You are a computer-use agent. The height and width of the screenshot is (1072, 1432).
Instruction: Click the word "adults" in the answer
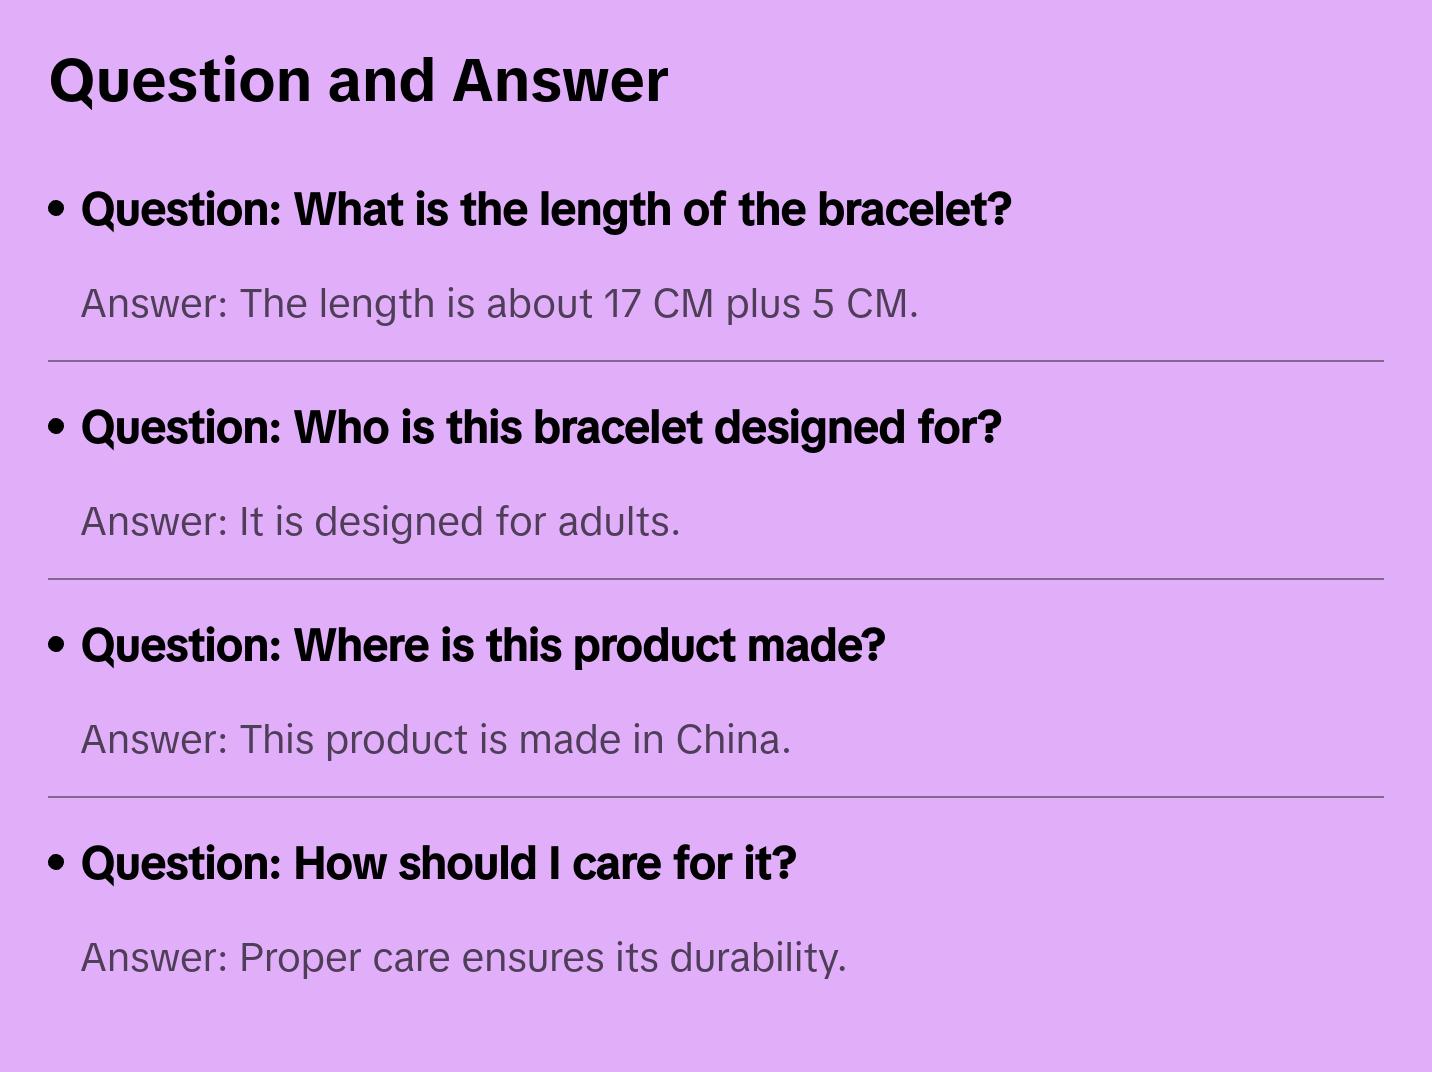(x=618, y=522)
